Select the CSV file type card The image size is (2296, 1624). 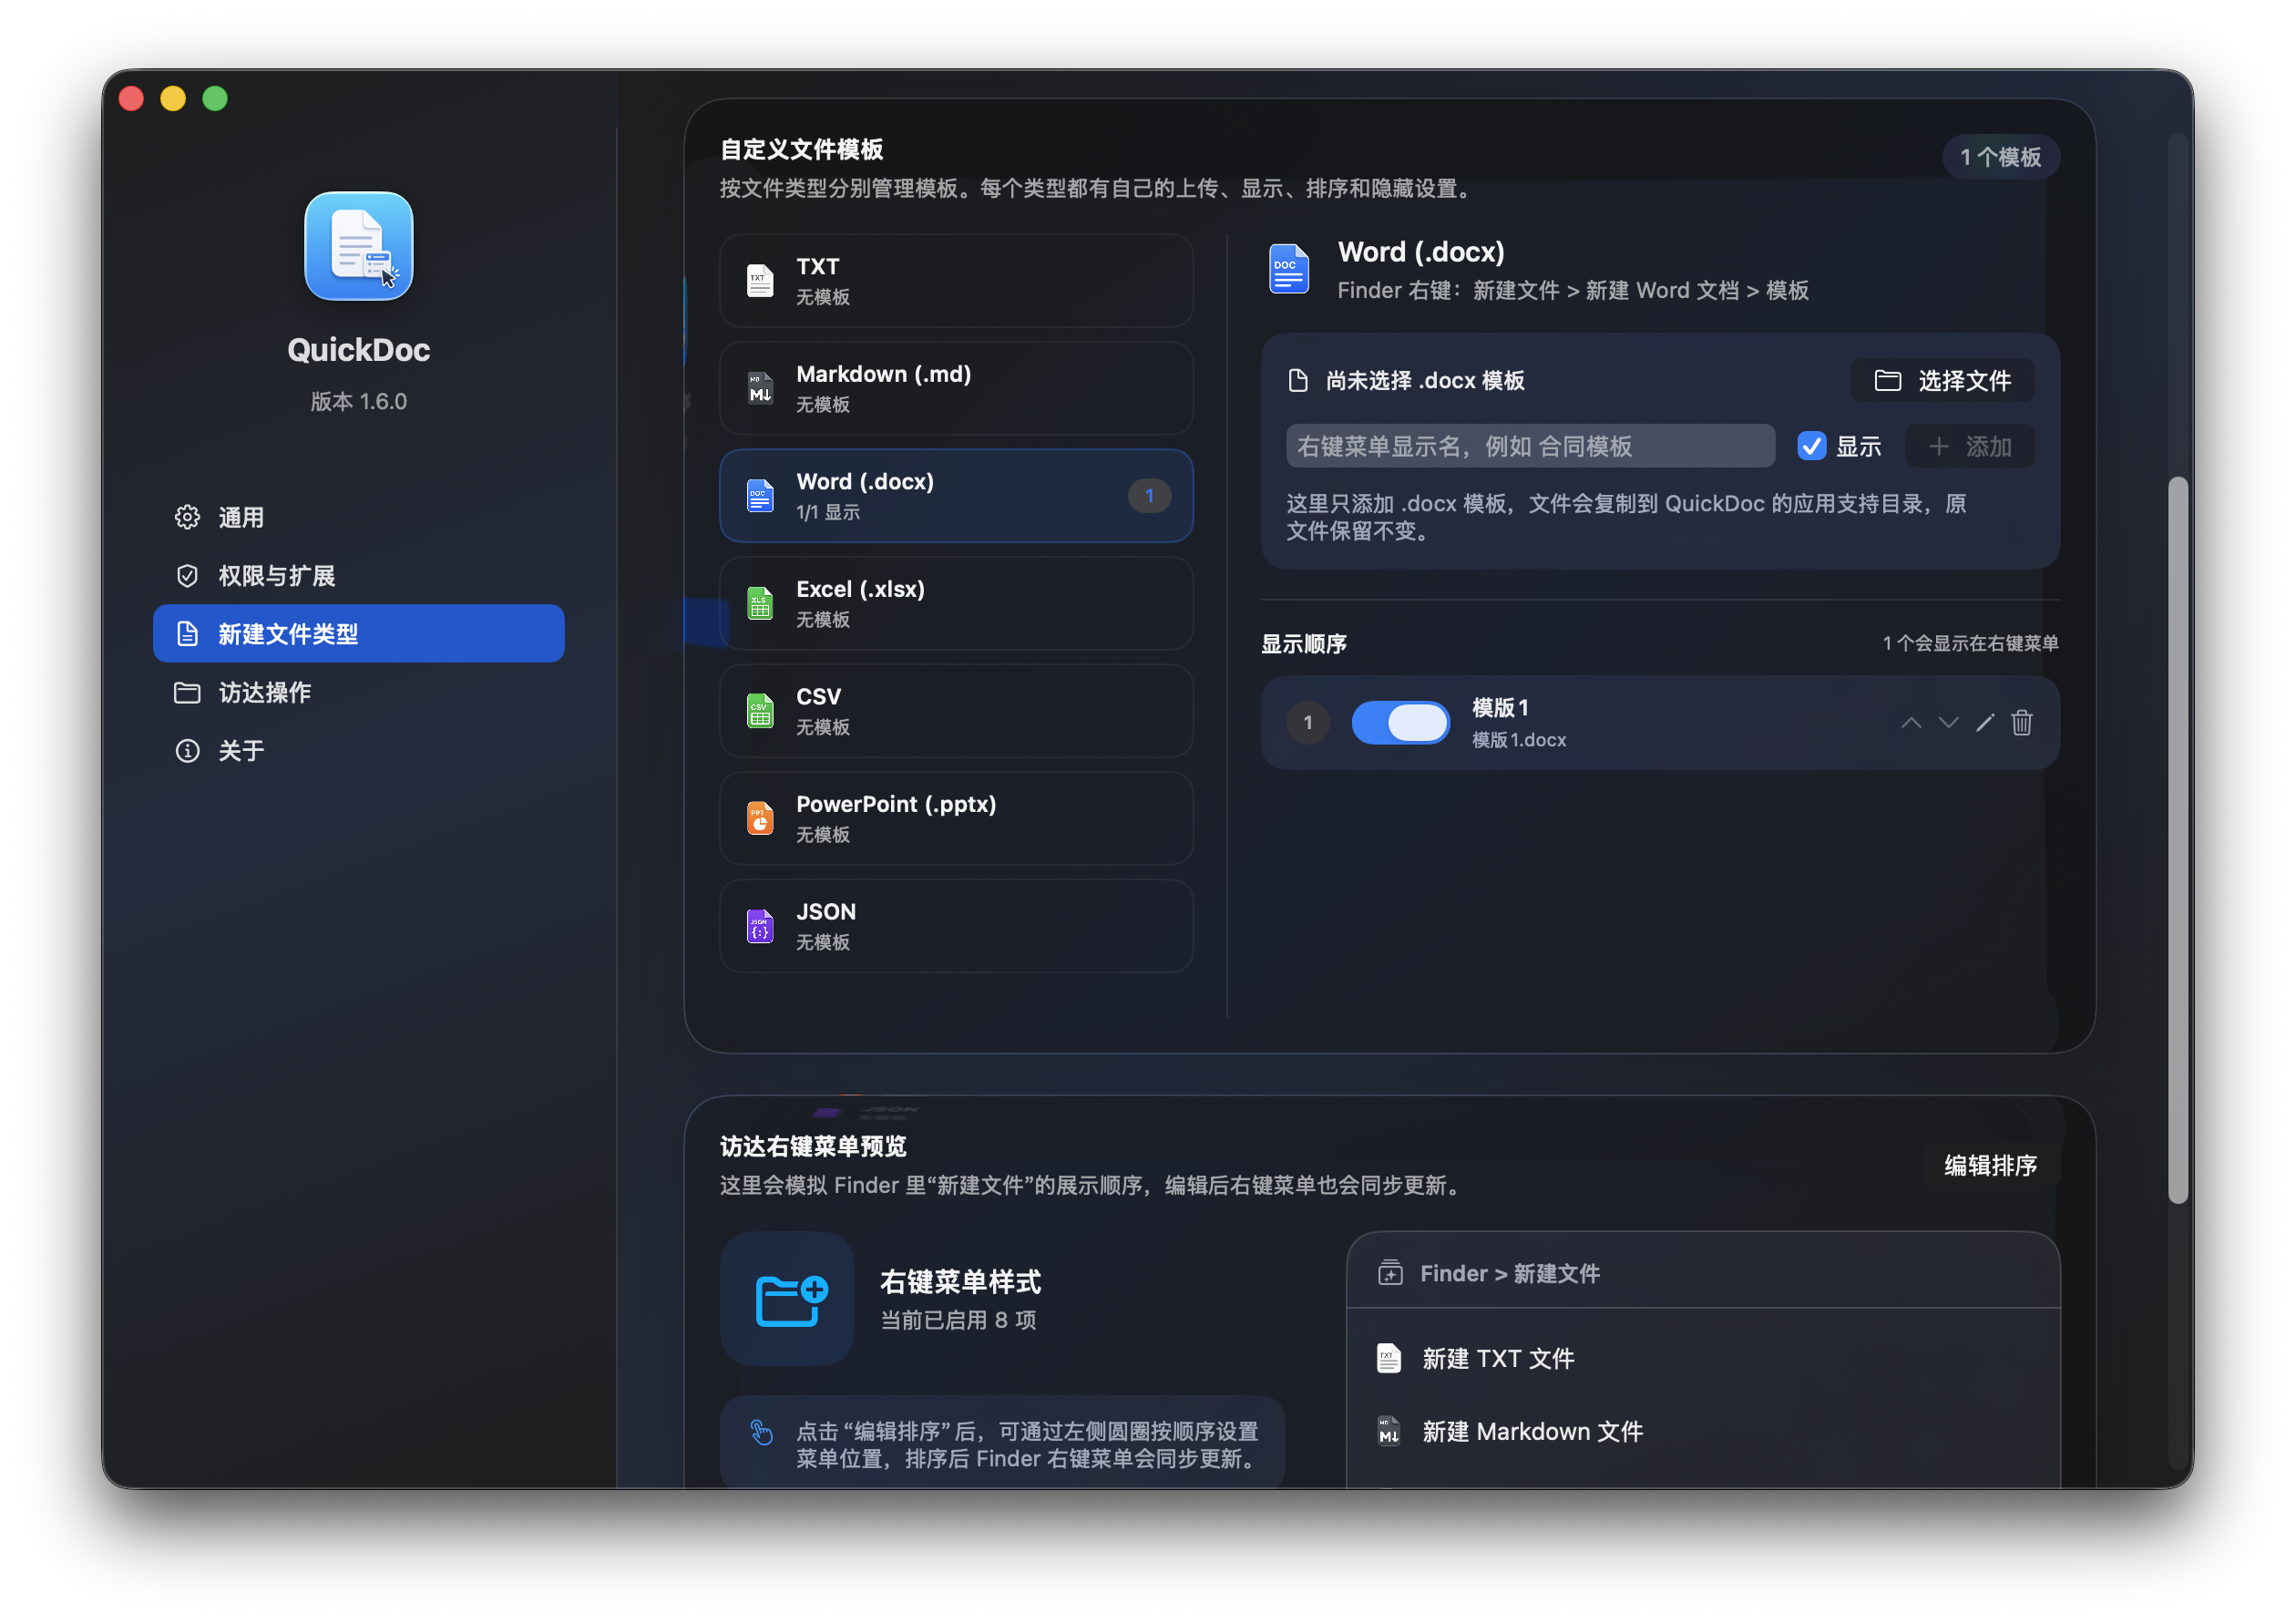[956, 710]
